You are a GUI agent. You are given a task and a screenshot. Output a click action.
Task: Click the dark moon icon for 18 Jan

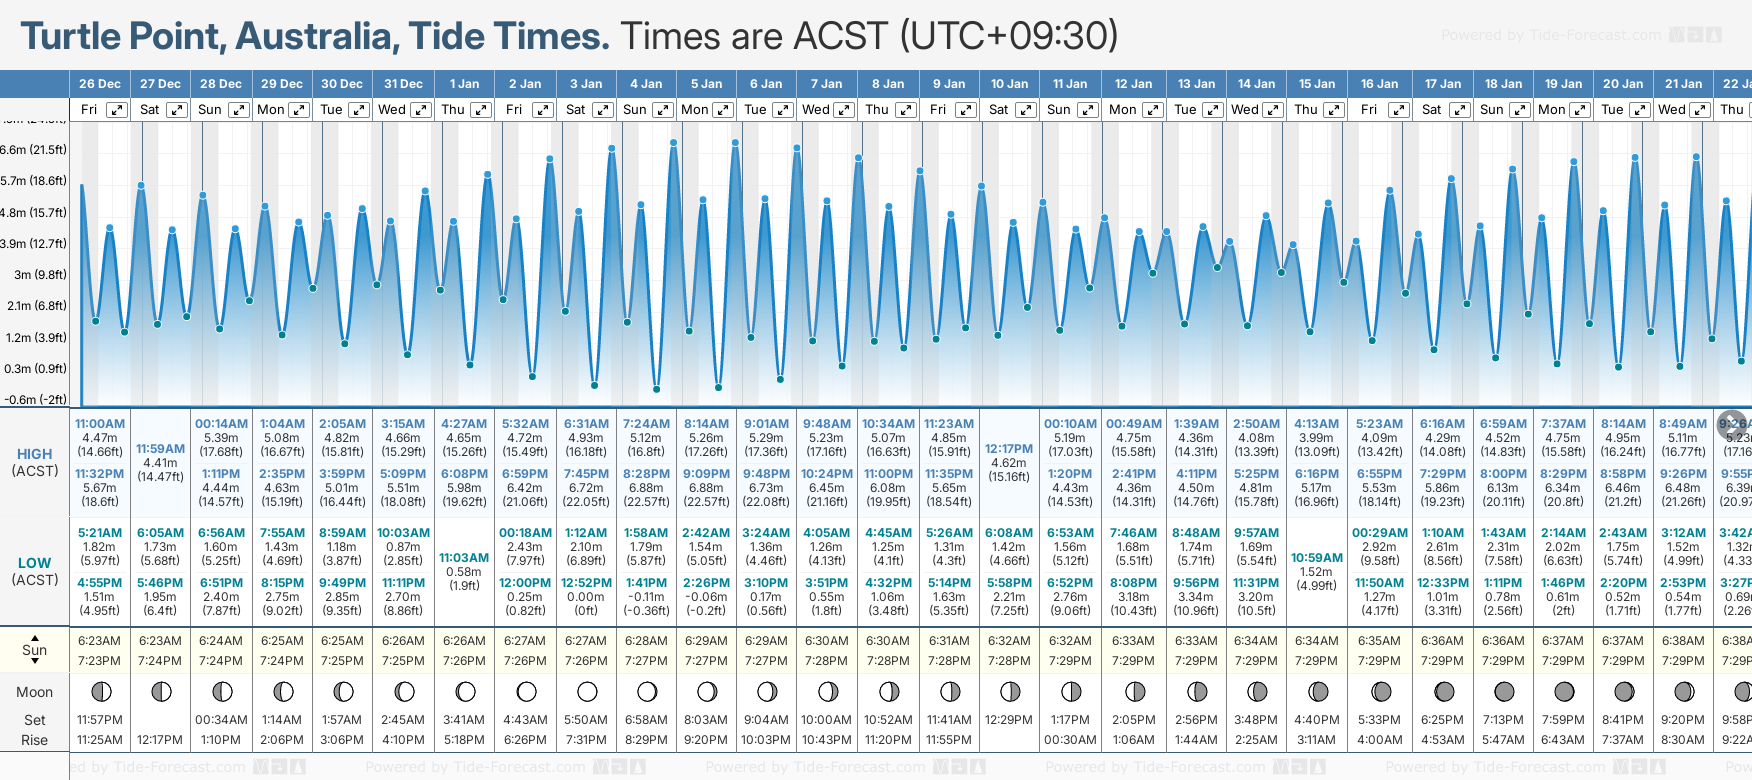(1503, 691)
